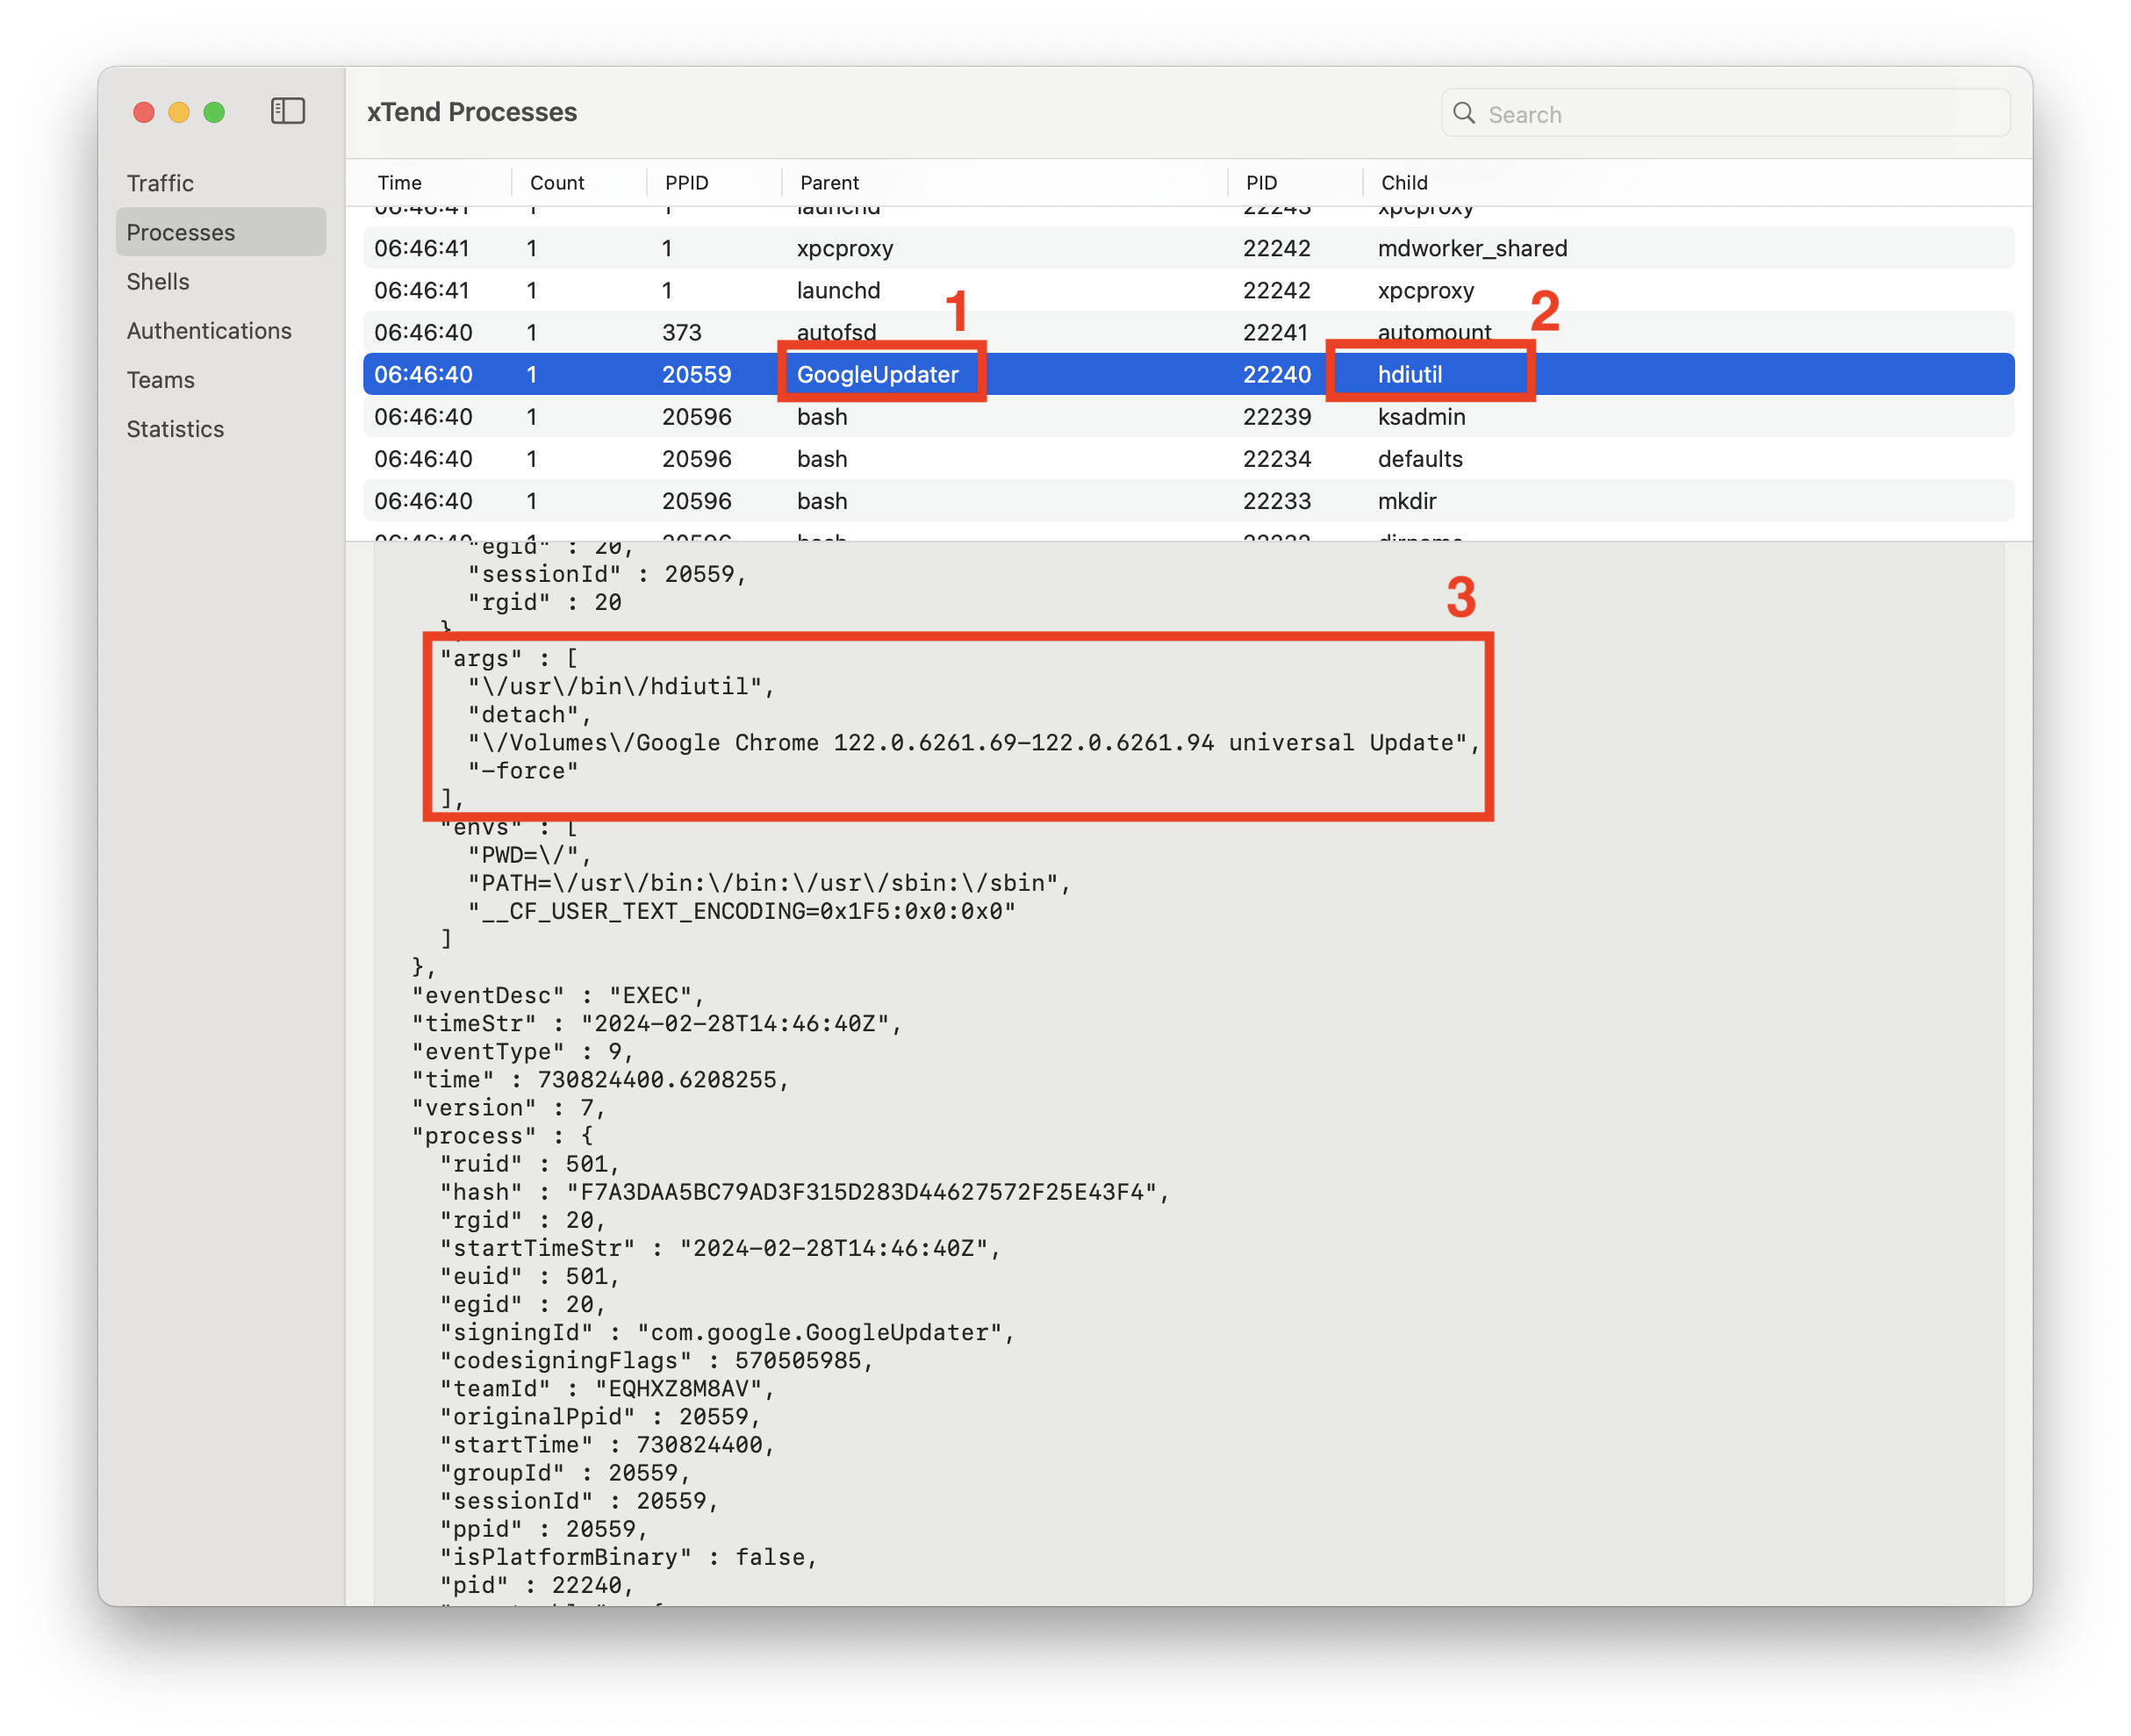Sort table by Parent column header
The image size is (2131, 1736).
coord(829,183)
